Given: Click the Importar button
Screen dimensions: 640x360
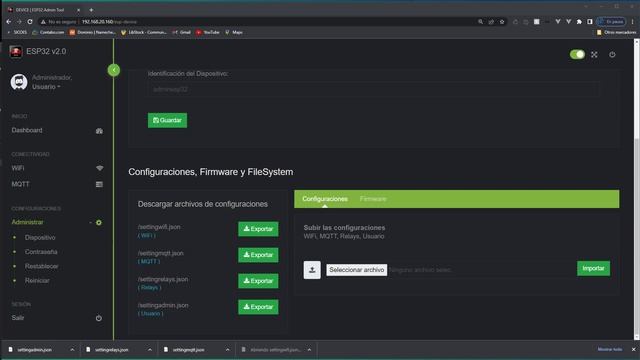Looking at the screenshot, I should 593,269.
